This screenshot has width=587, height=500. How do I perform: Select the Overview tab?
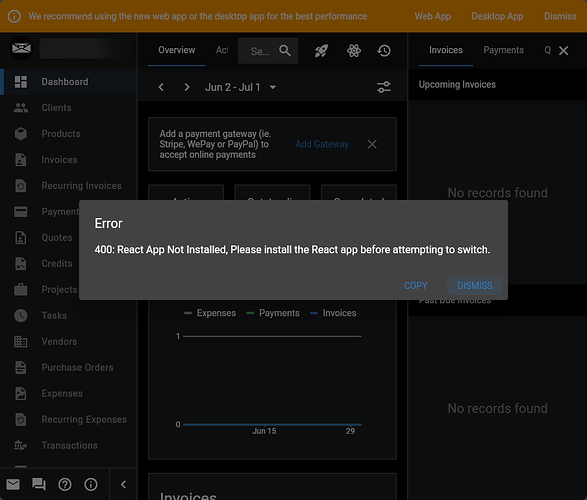click(x=177, y=50)
